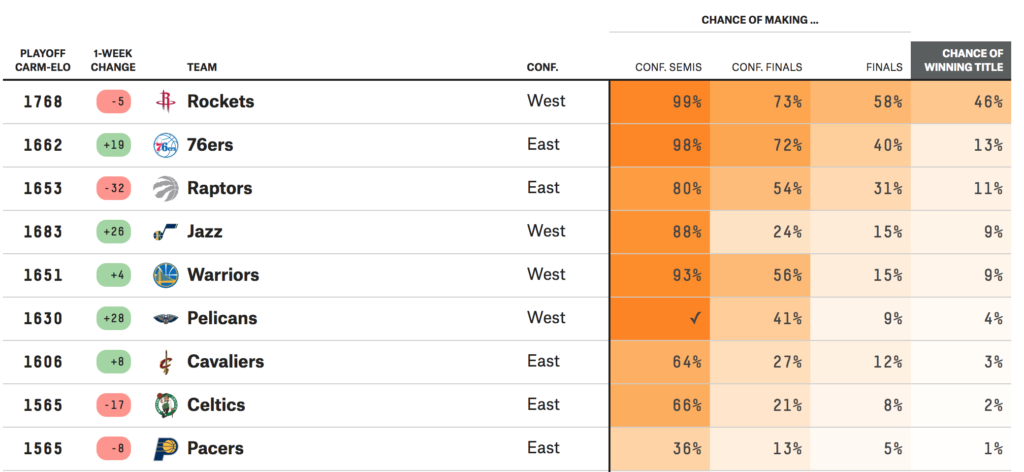Click the Pacers team logo
The height and width of the screenshot is (472, 1024).
[165, 449]
